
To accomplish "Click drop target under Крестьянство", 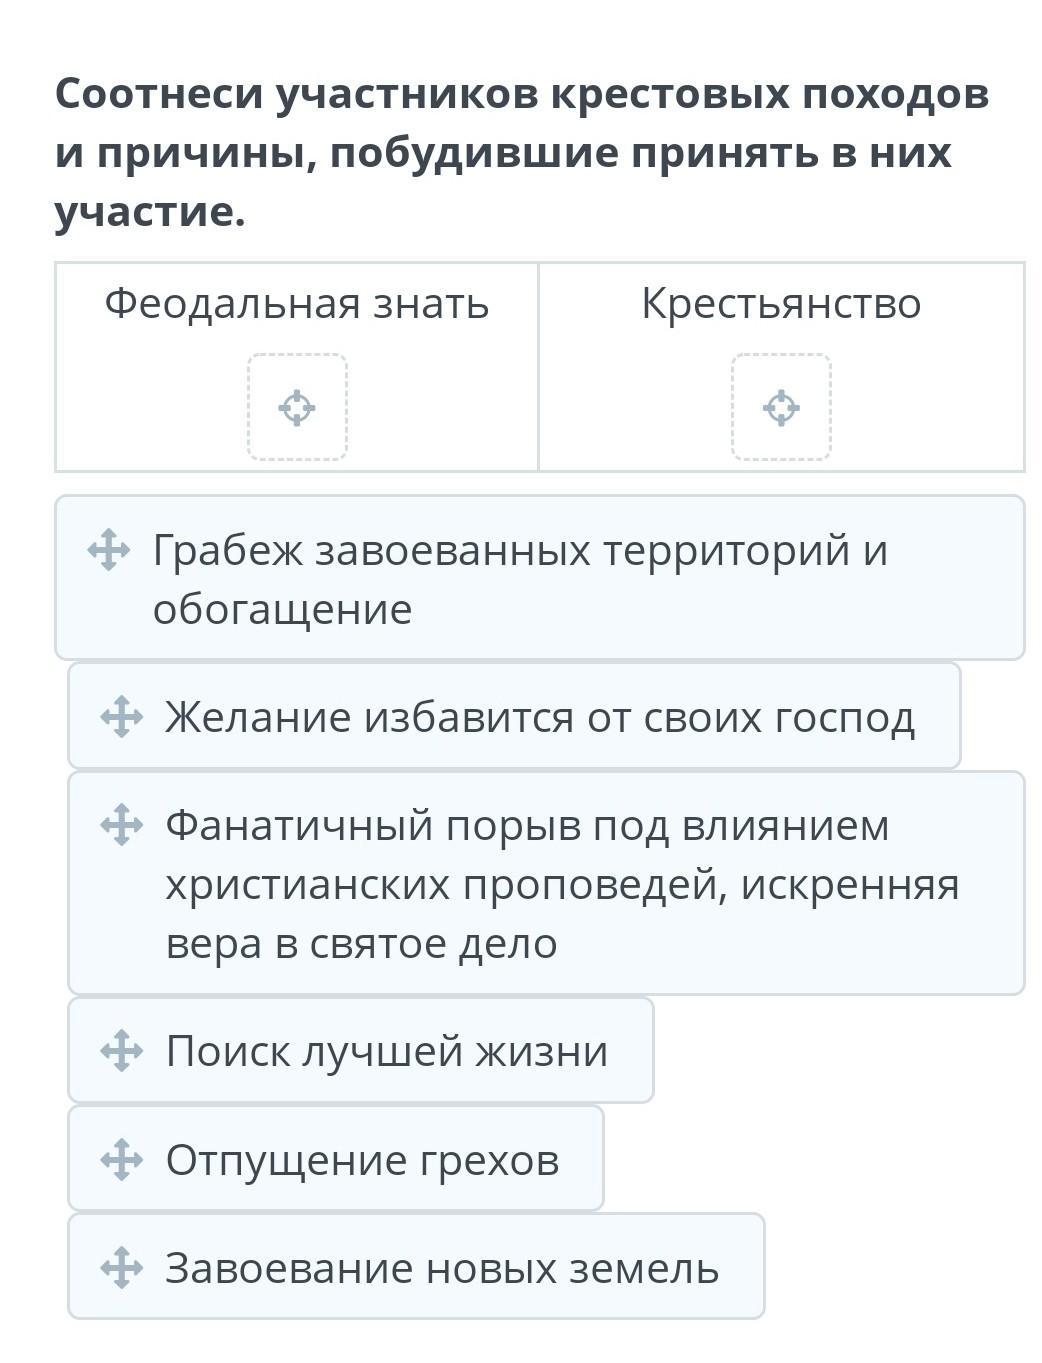I will [781, 407].
